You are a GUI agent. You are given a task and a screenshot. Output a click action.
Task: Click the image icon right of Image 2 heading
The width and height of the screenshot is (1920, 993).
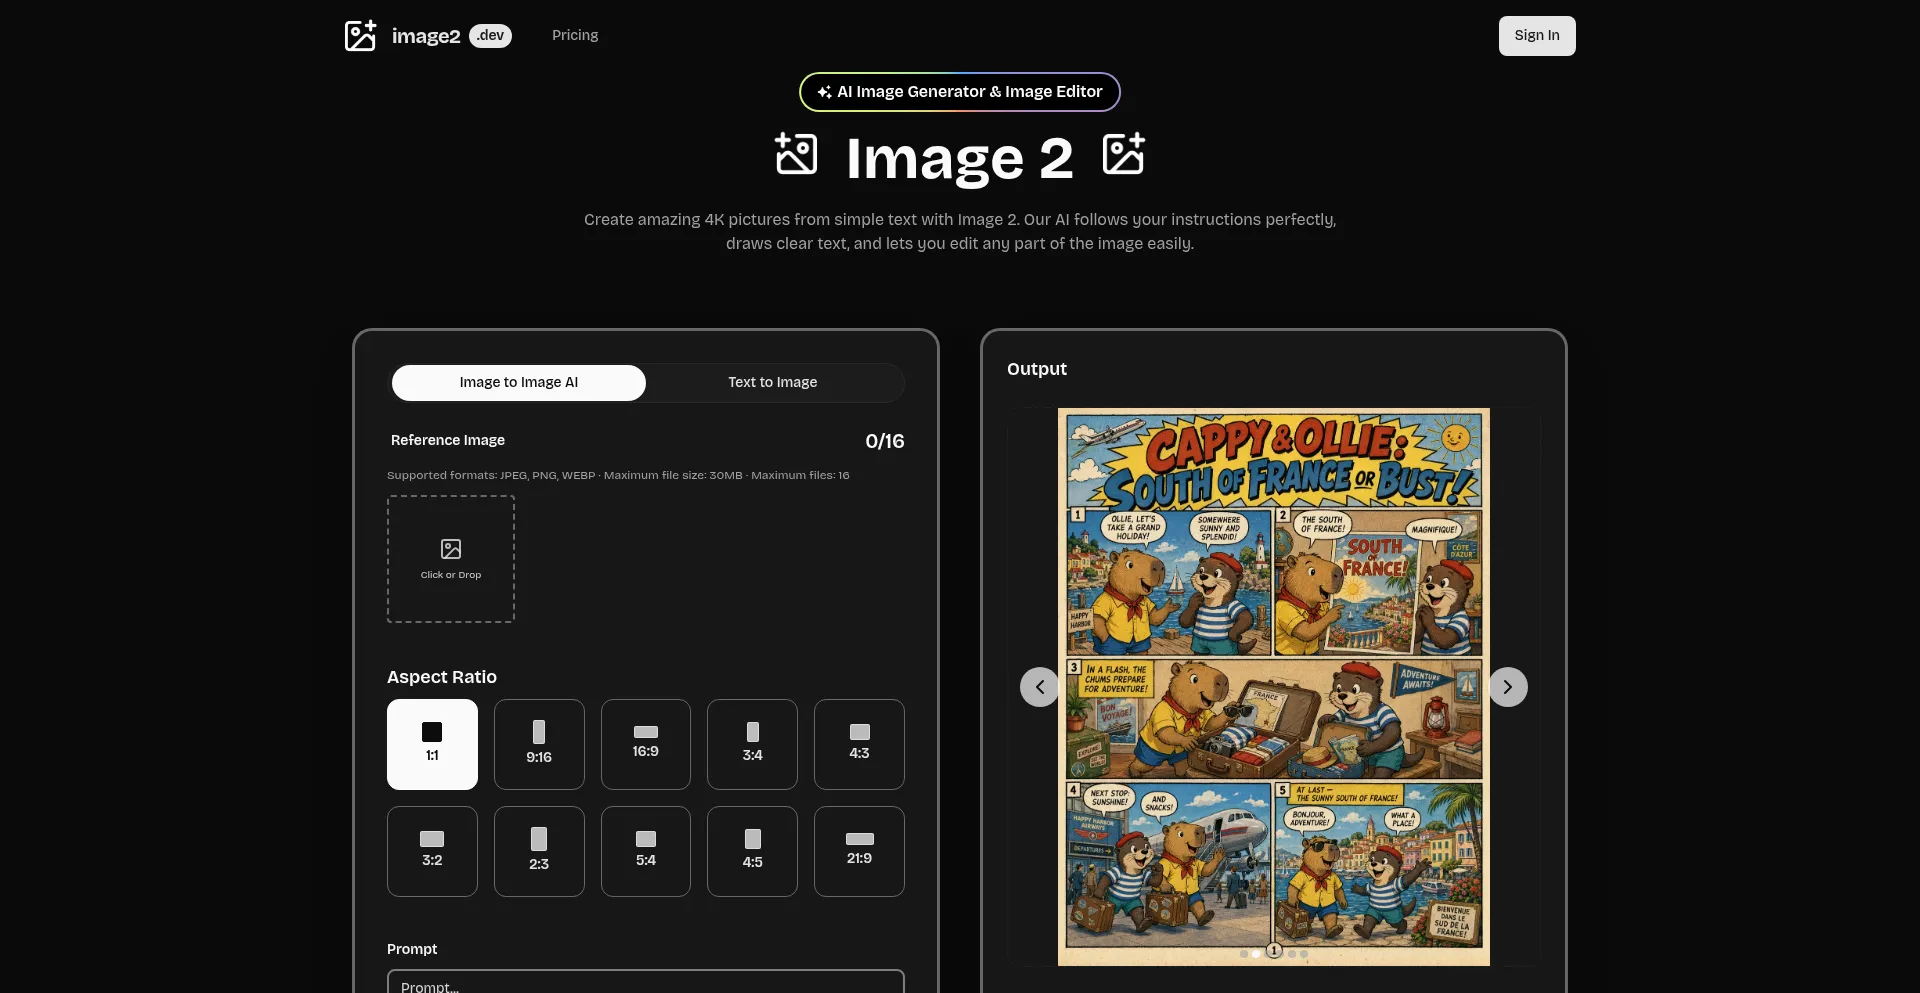click(x=1123, y=154)
